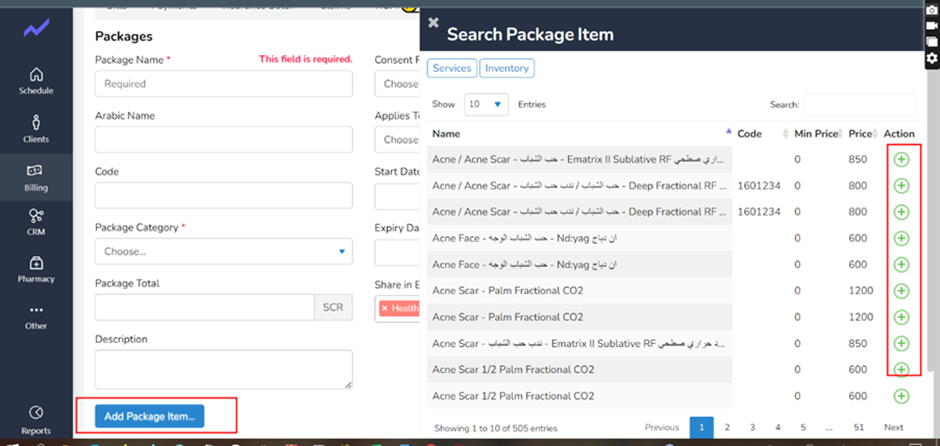Click the Packages section heading
The height and width of the screenshot is (446, 940).
coord(123,36)
